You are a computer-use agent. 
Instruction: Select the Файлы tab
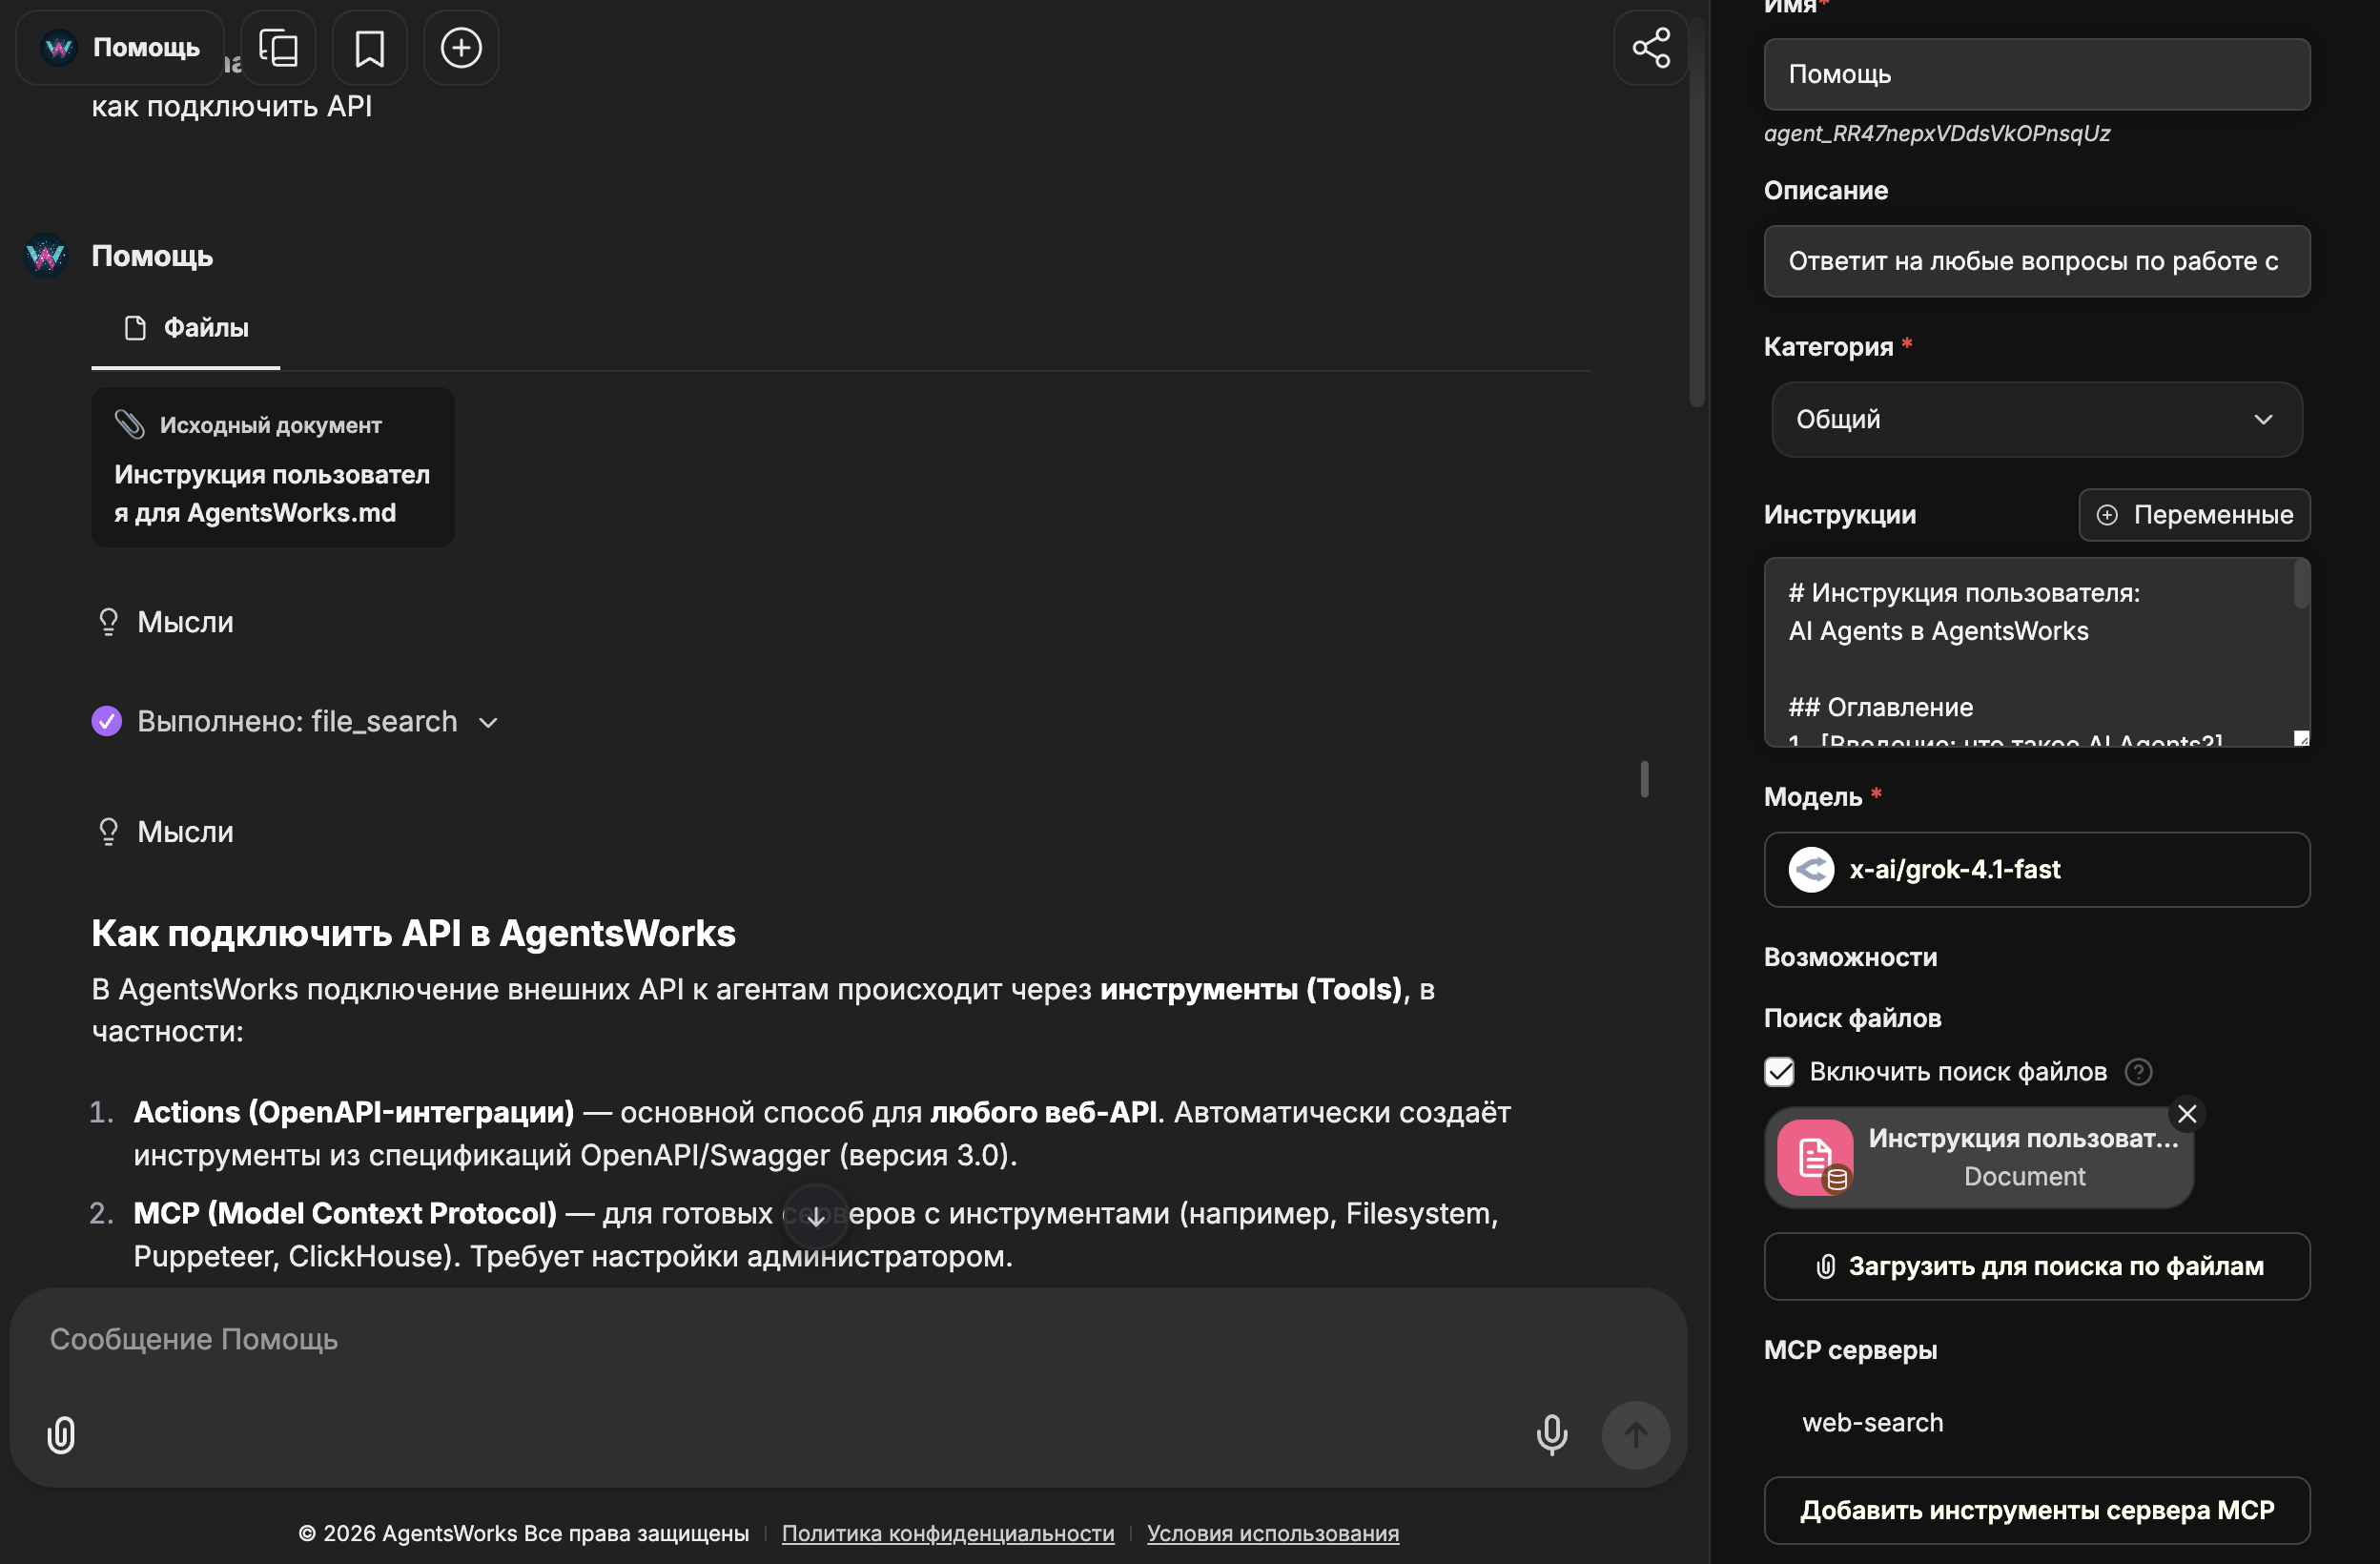(186, 328)
